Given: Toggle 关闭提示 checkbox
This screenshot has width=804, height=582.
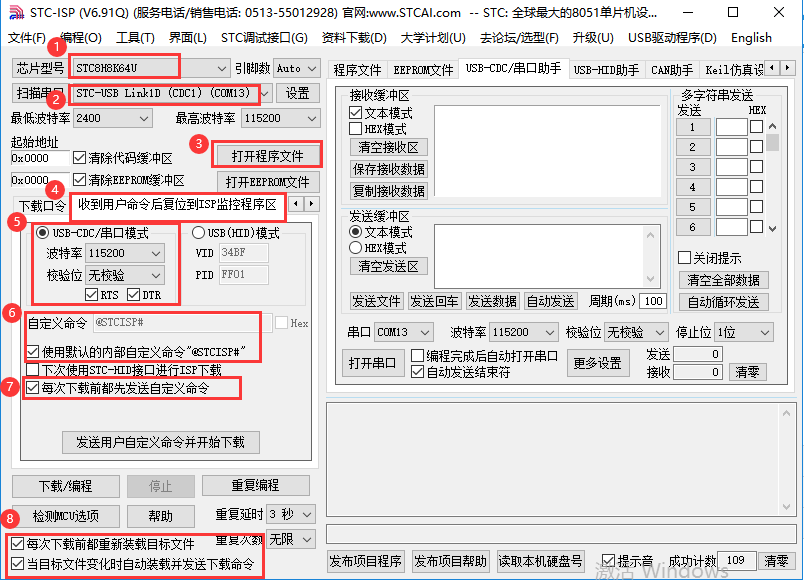Looking at the screenshot, I should [684, 257].
